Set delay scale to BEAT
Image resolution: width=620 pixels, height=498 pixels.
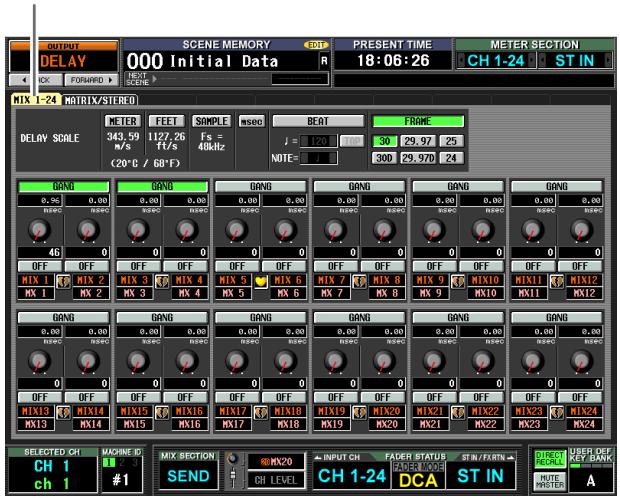pos(318,121)
